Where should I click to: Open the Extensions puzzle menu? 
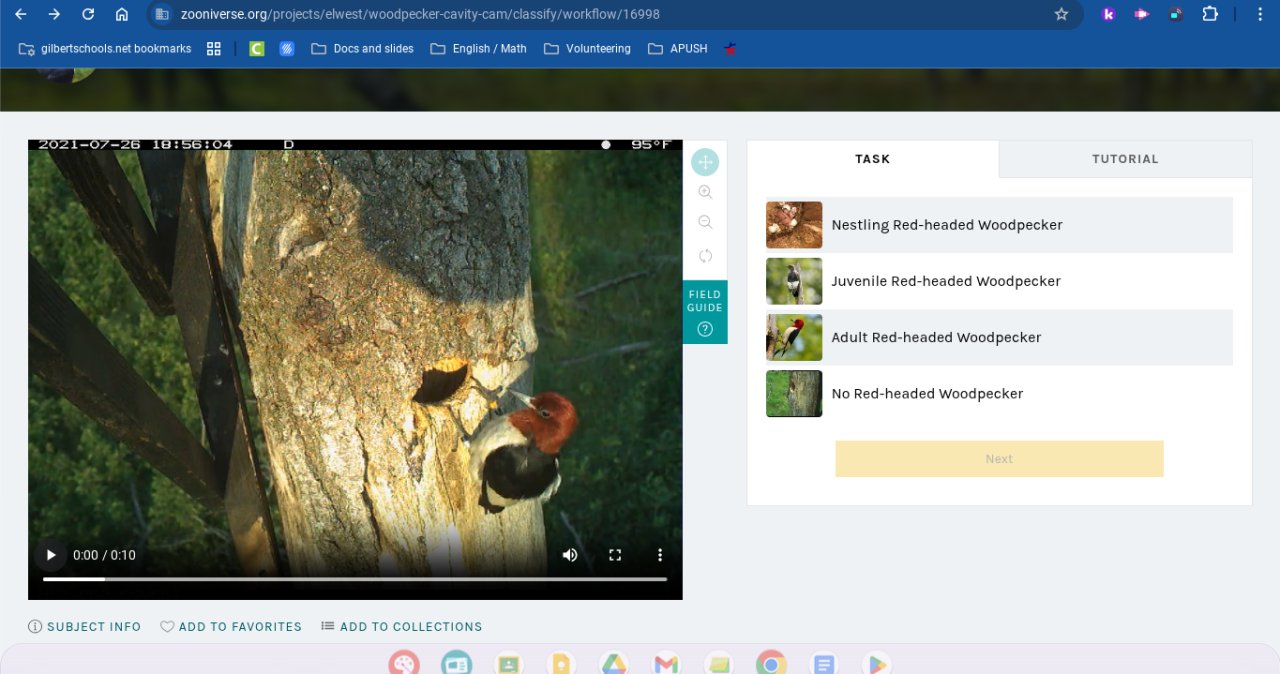pos(1210,14)
